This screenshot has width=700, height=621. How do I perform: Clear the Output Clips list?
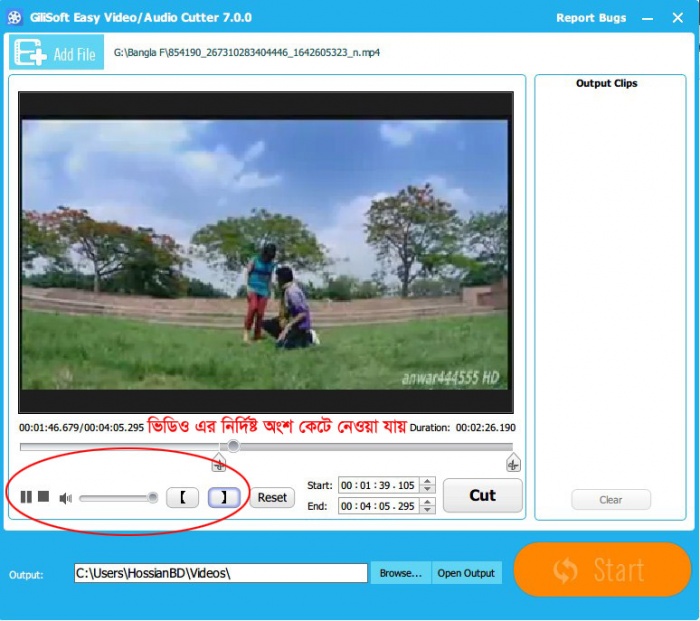(x=611, y=500)
